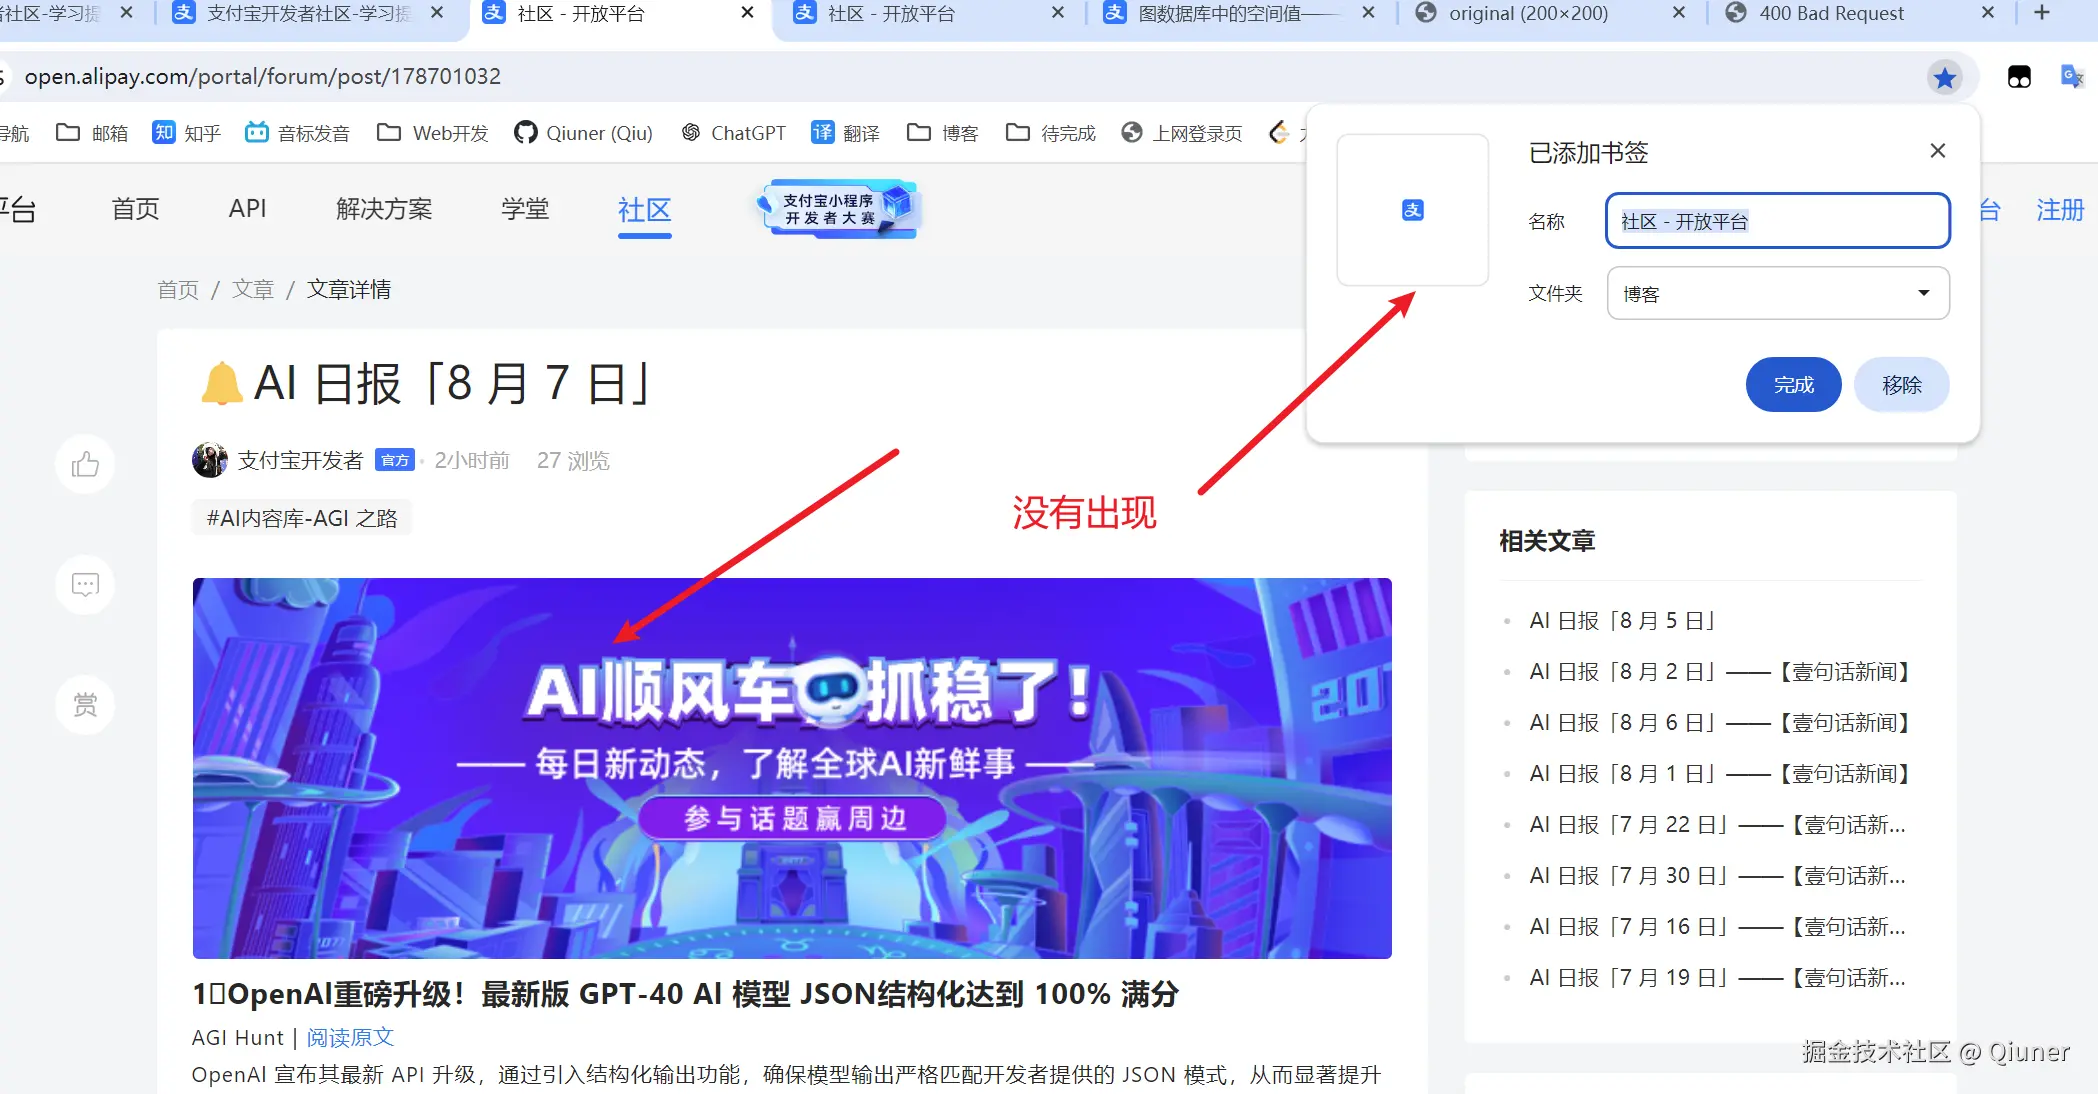Open the 知乎 bookmark
This screenshot has height=1094, width=2098.
(186, 133)
